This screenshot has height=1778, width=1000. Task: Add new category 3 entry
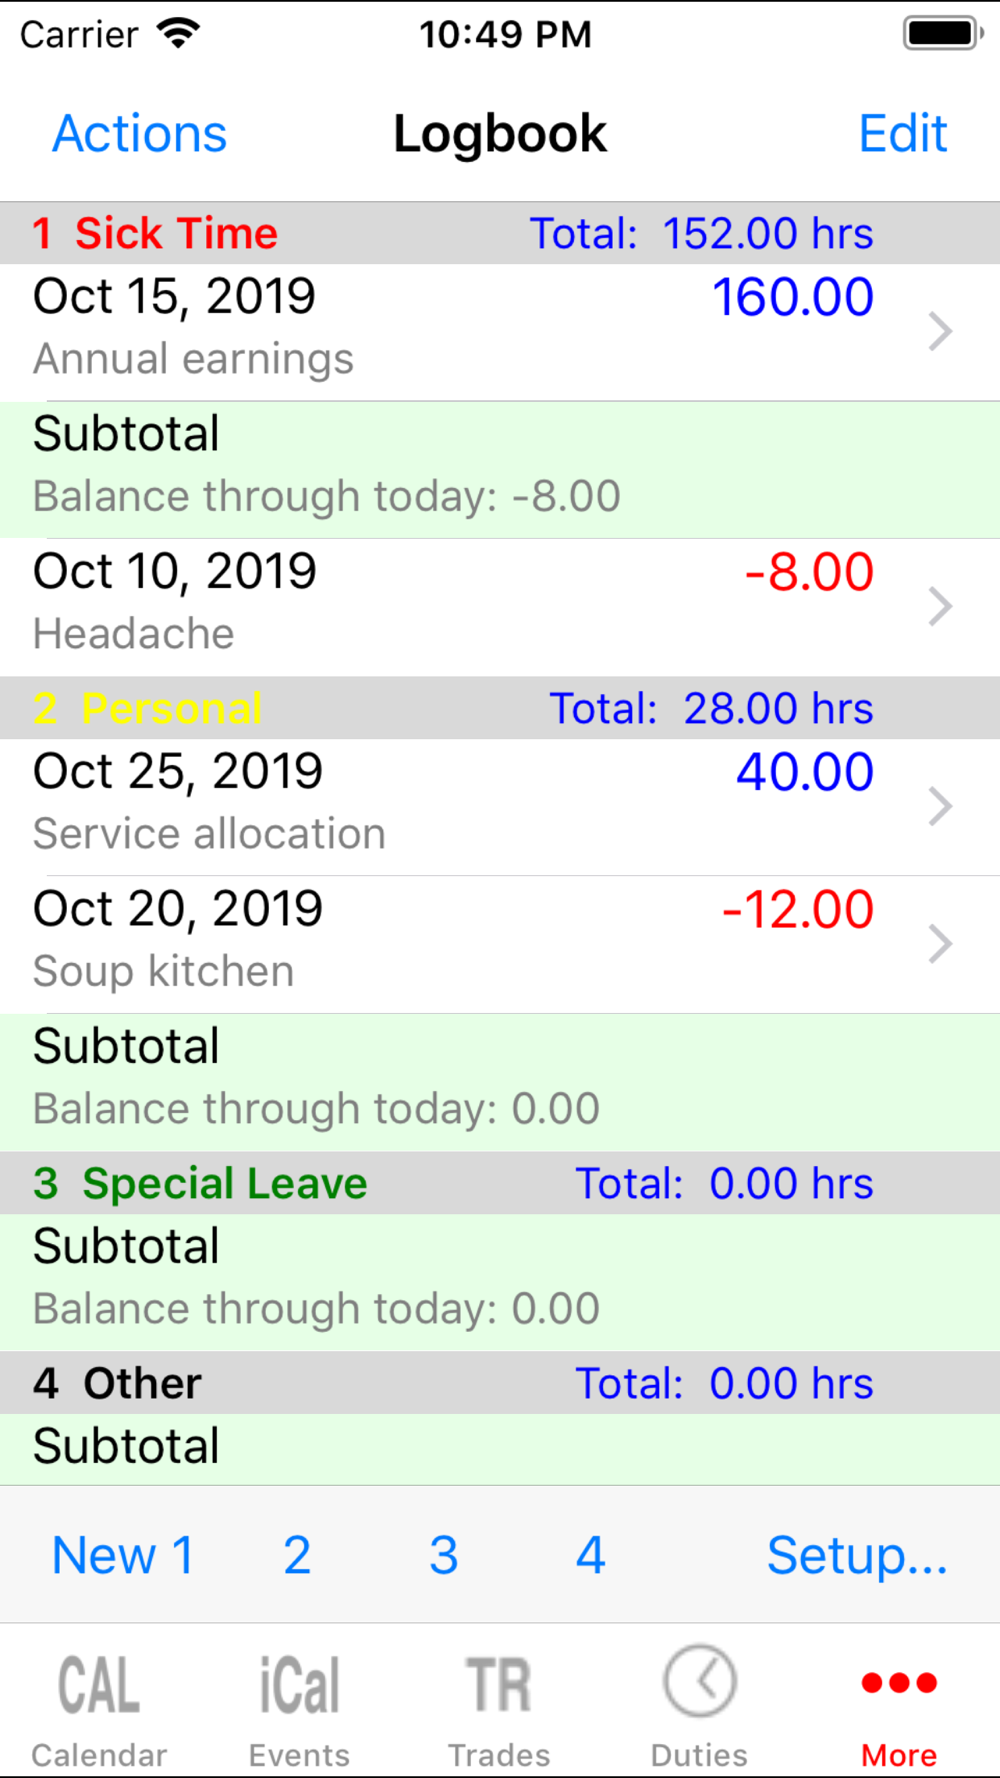click(x=443, y=1555)
